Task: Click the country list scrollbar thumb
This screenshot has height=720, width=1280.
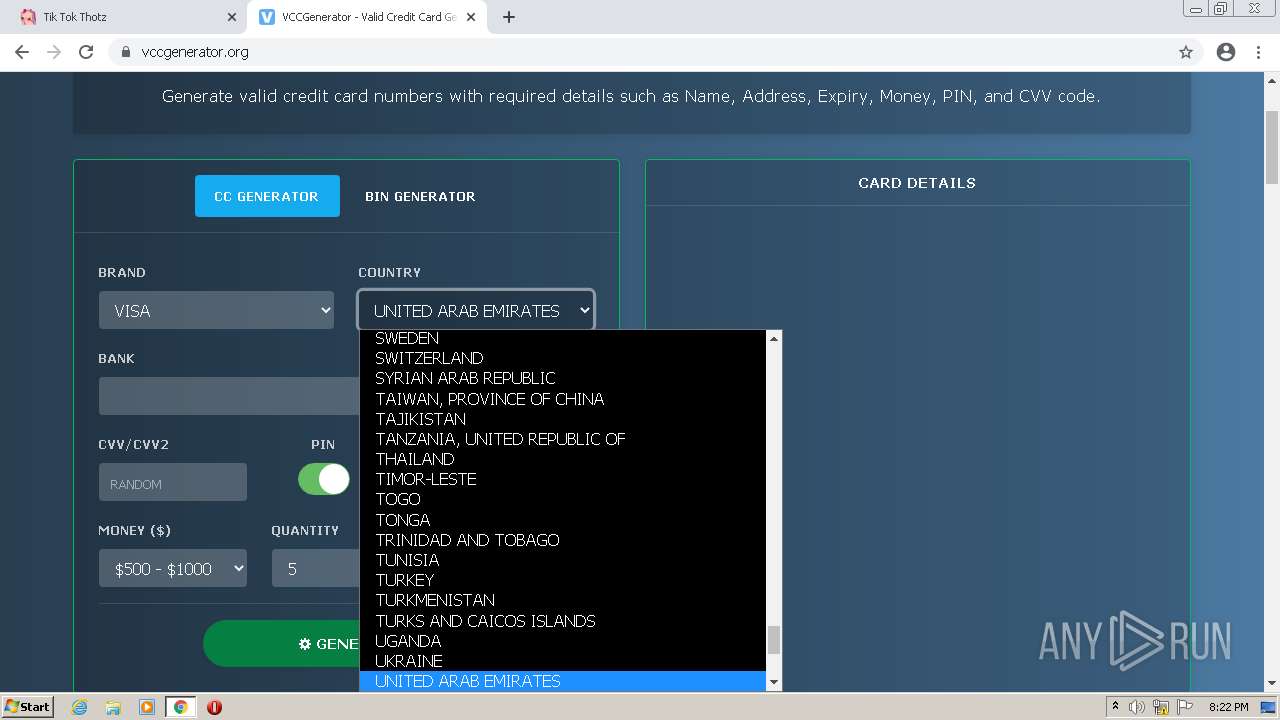Action: (773, 640)
